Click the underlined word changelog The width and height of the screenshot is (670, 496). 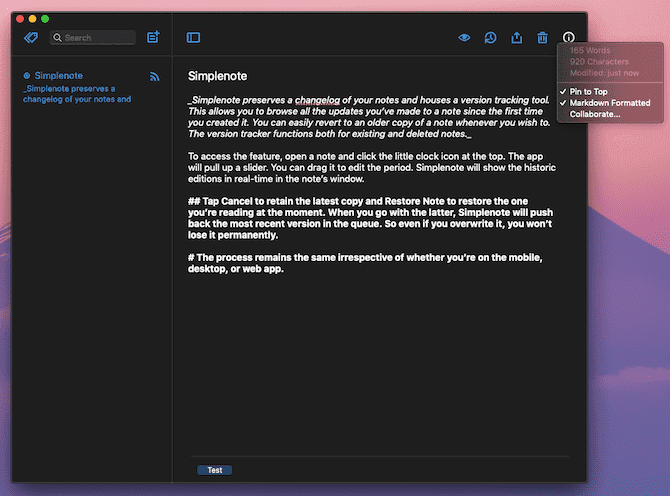point(317,100)
